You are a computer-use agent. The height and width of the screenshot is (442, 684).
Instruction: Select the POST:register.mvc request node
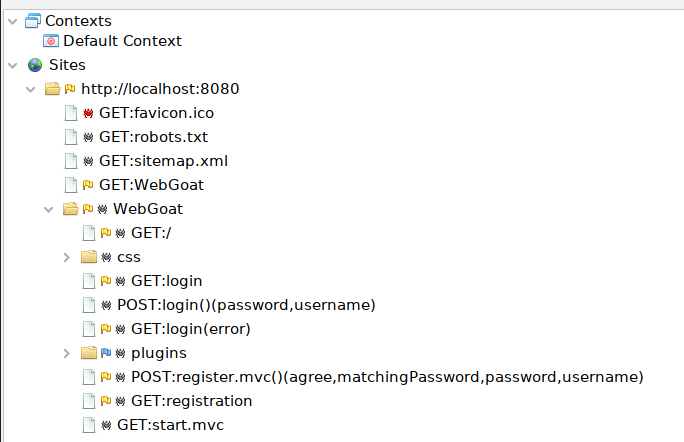tap(387, 377)
